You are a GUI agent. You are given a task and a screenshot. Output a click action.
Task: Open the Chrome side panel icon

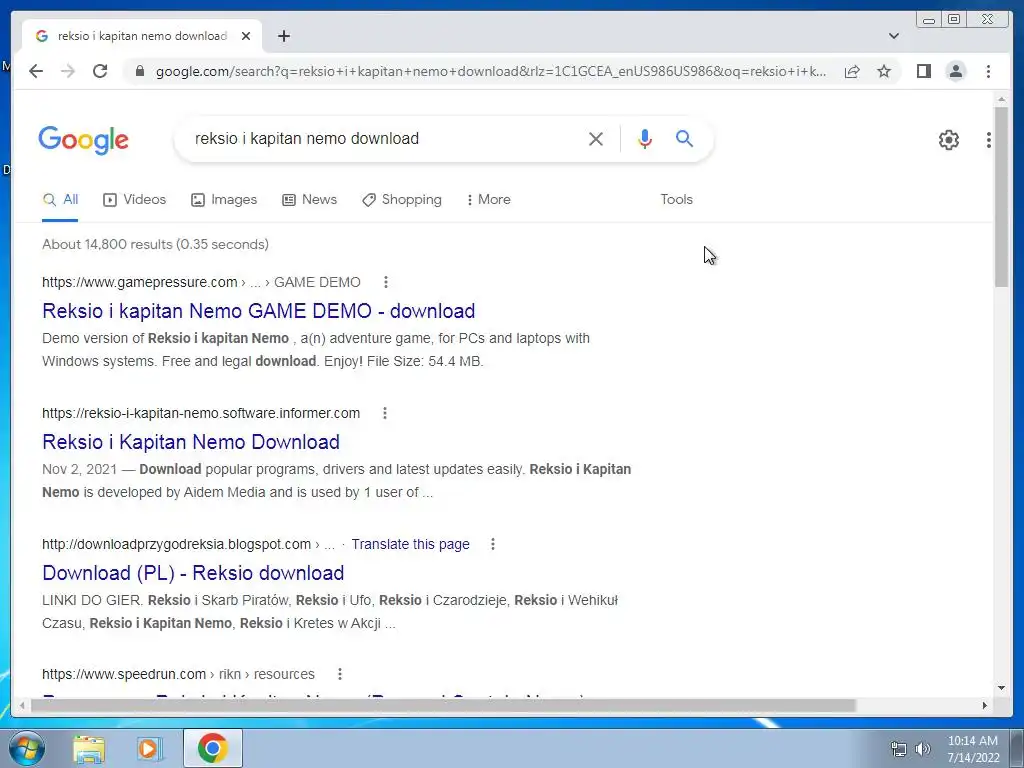point(923,71)
